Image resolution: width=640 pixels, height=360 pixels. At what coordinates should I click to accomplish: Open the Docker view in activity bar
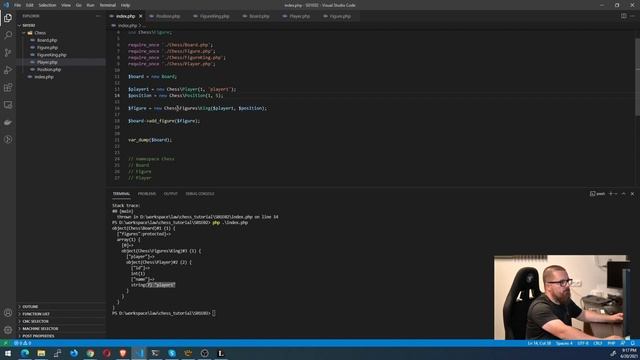point(8,122)
